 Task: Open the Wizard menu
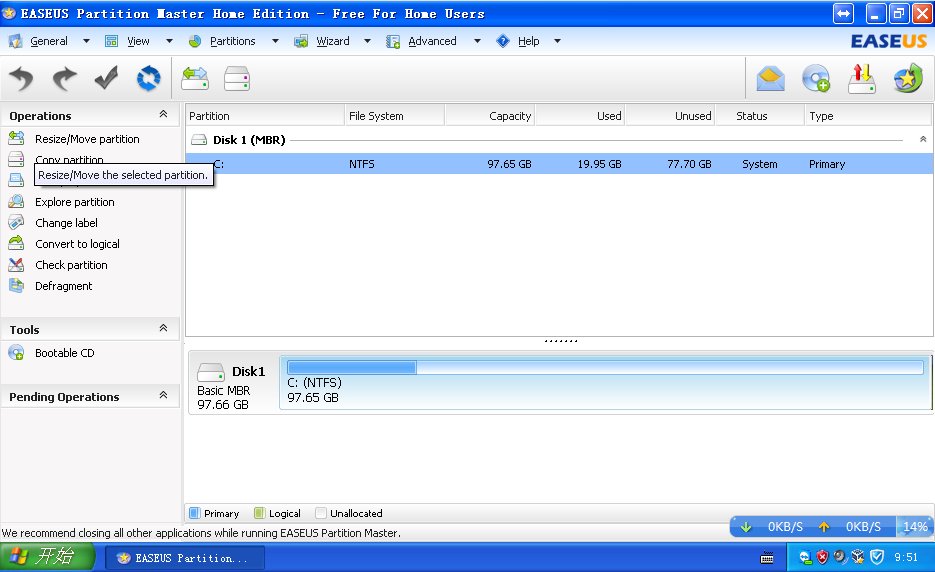point(333,41)
